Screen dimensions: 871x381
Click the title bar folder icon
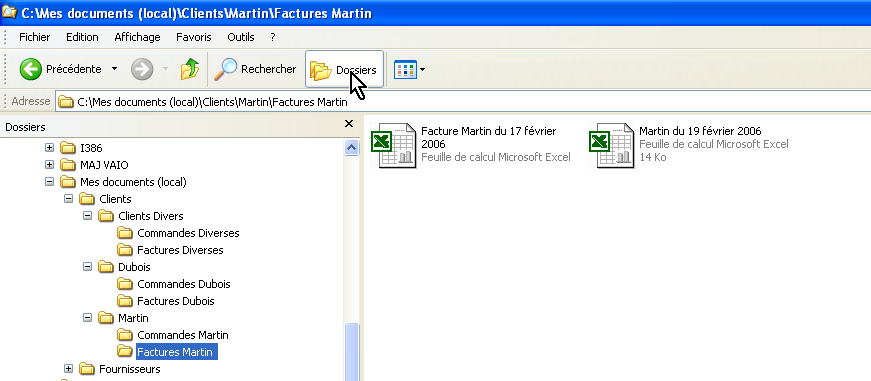point(9,12)
